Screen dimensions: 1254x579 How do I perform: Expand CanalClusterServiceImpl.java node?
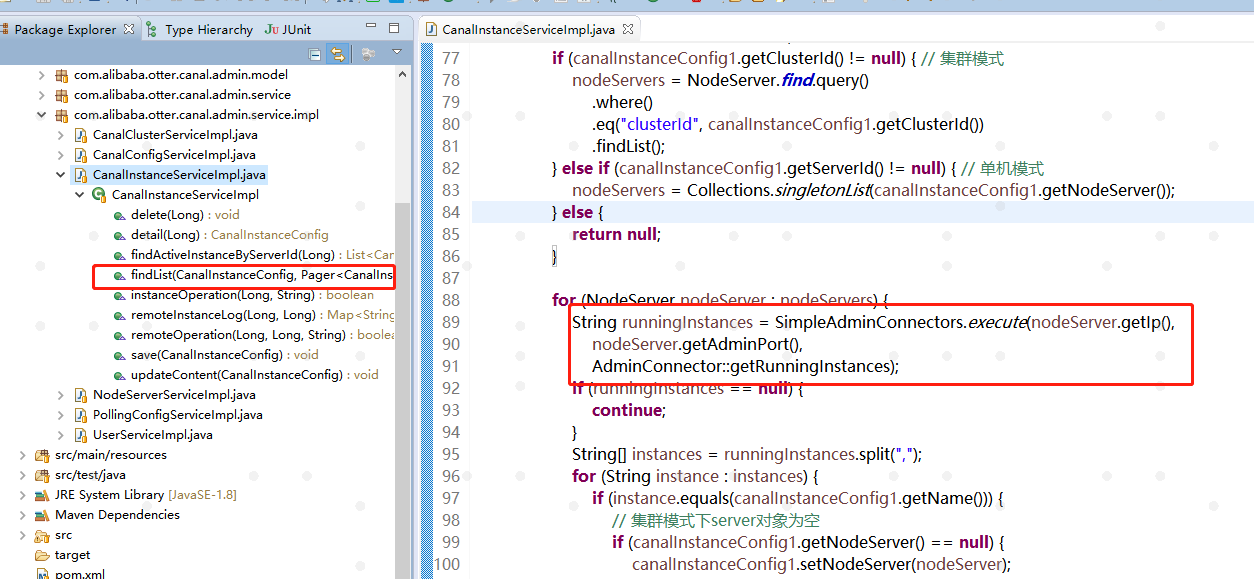pos(60,135)
